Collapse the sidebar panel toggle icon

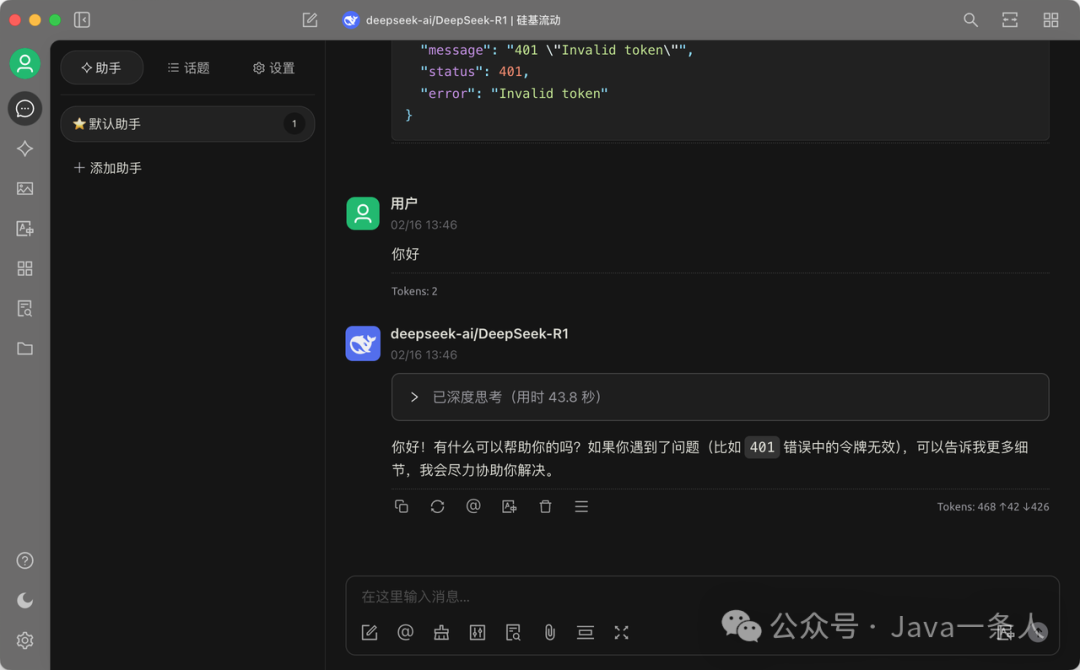(82, 20)
